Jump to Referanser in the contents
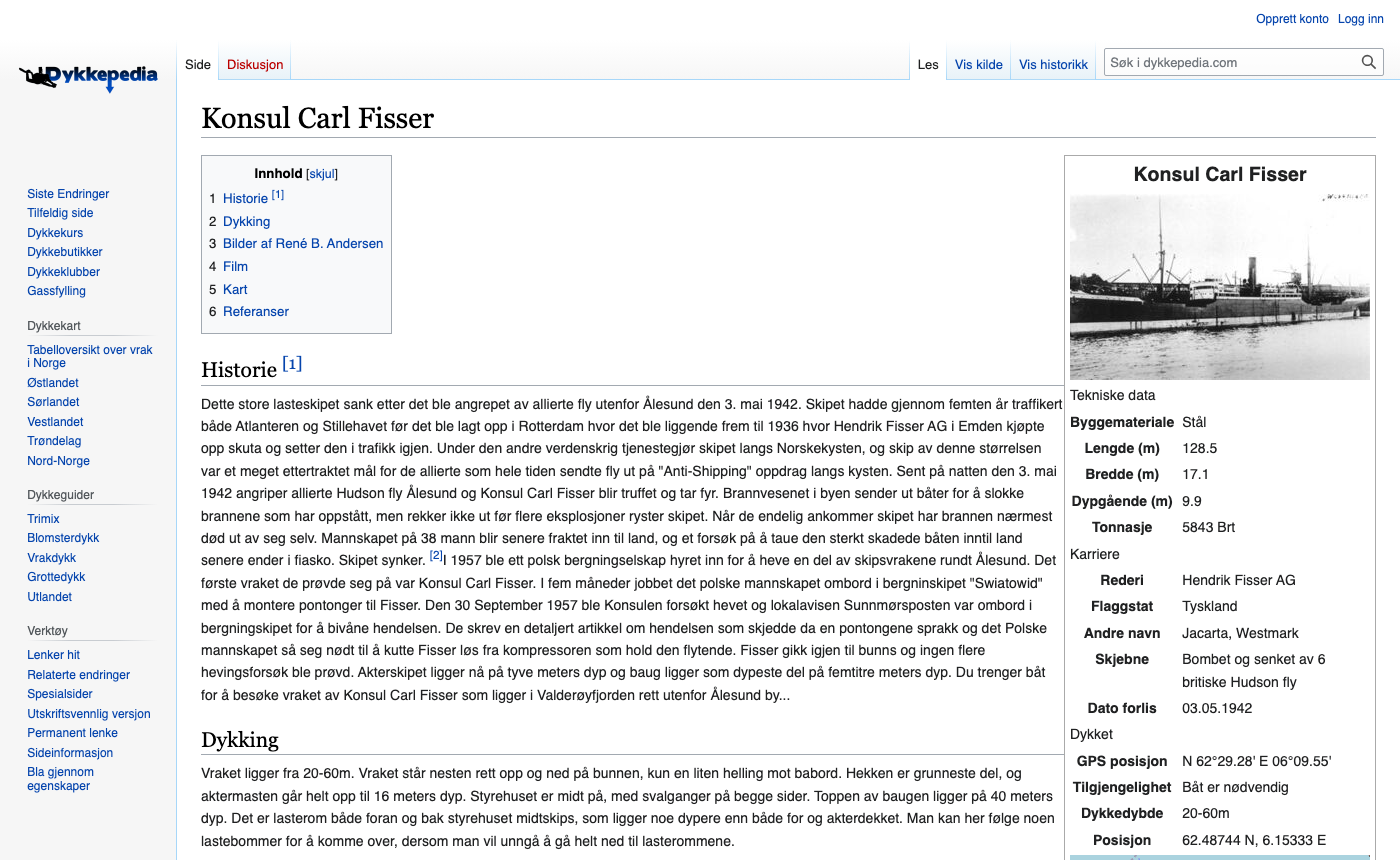The height and width of the screenshot is (860, 1400). click(256, 311)
